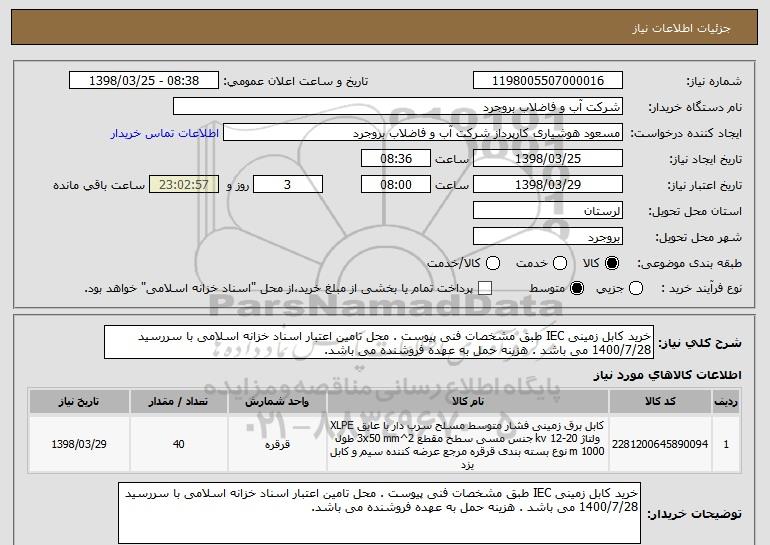Screen dimensions: 770x545
Task: Click the جزئیات اطلاعات نیاز header title
Action: pyautogui.click(x=681, y=28)
